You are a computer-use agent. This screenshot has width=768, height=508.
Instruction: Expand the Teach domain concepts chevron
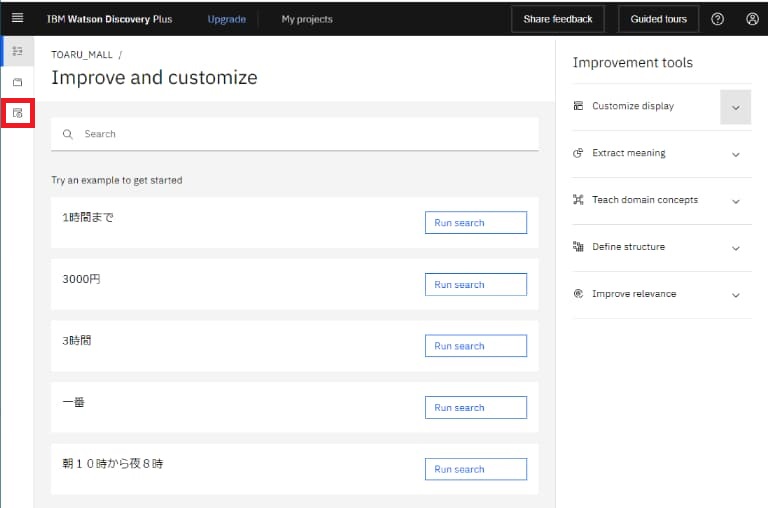pyautogui.click(x=735, y=201)
